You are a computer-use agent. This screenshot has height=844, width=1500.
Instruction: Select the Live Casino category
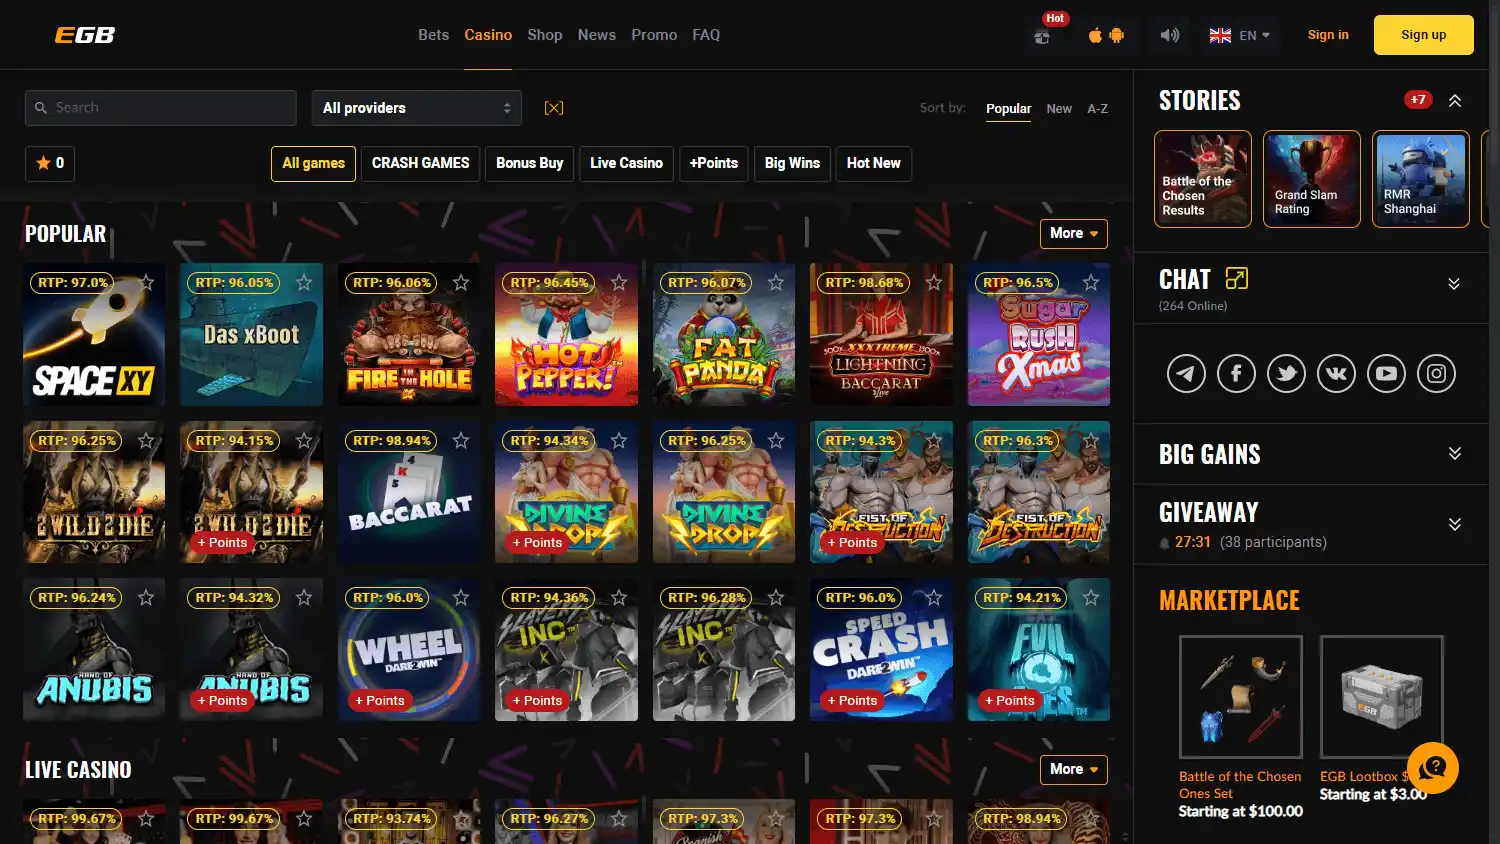point(626,163)
